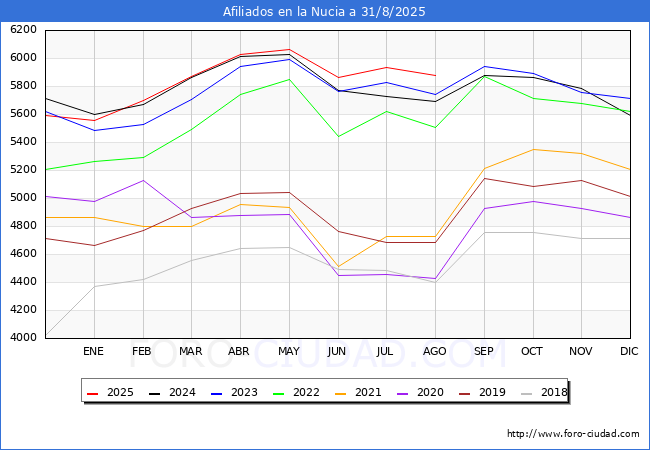Screen dimensions: 650x450
Task: Click the MAY month axis label
Action: click(x=289, y=351)
